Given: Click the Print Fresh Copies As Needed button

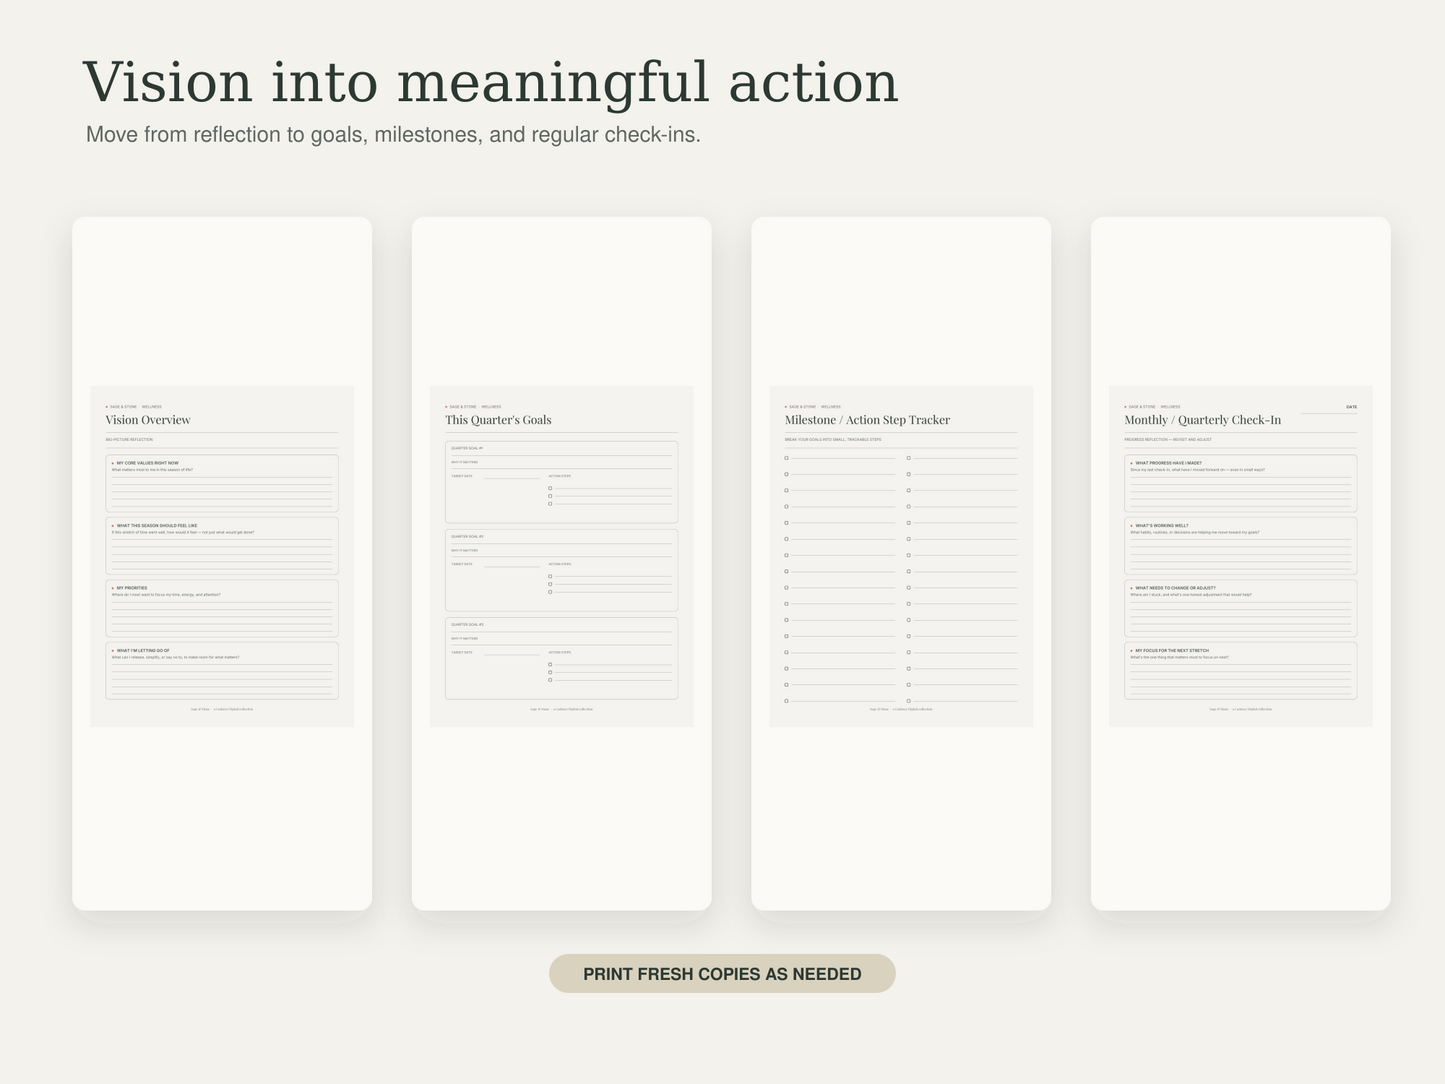Looking at the screenshot, I should pyautogui.click(x=722, y=974).
